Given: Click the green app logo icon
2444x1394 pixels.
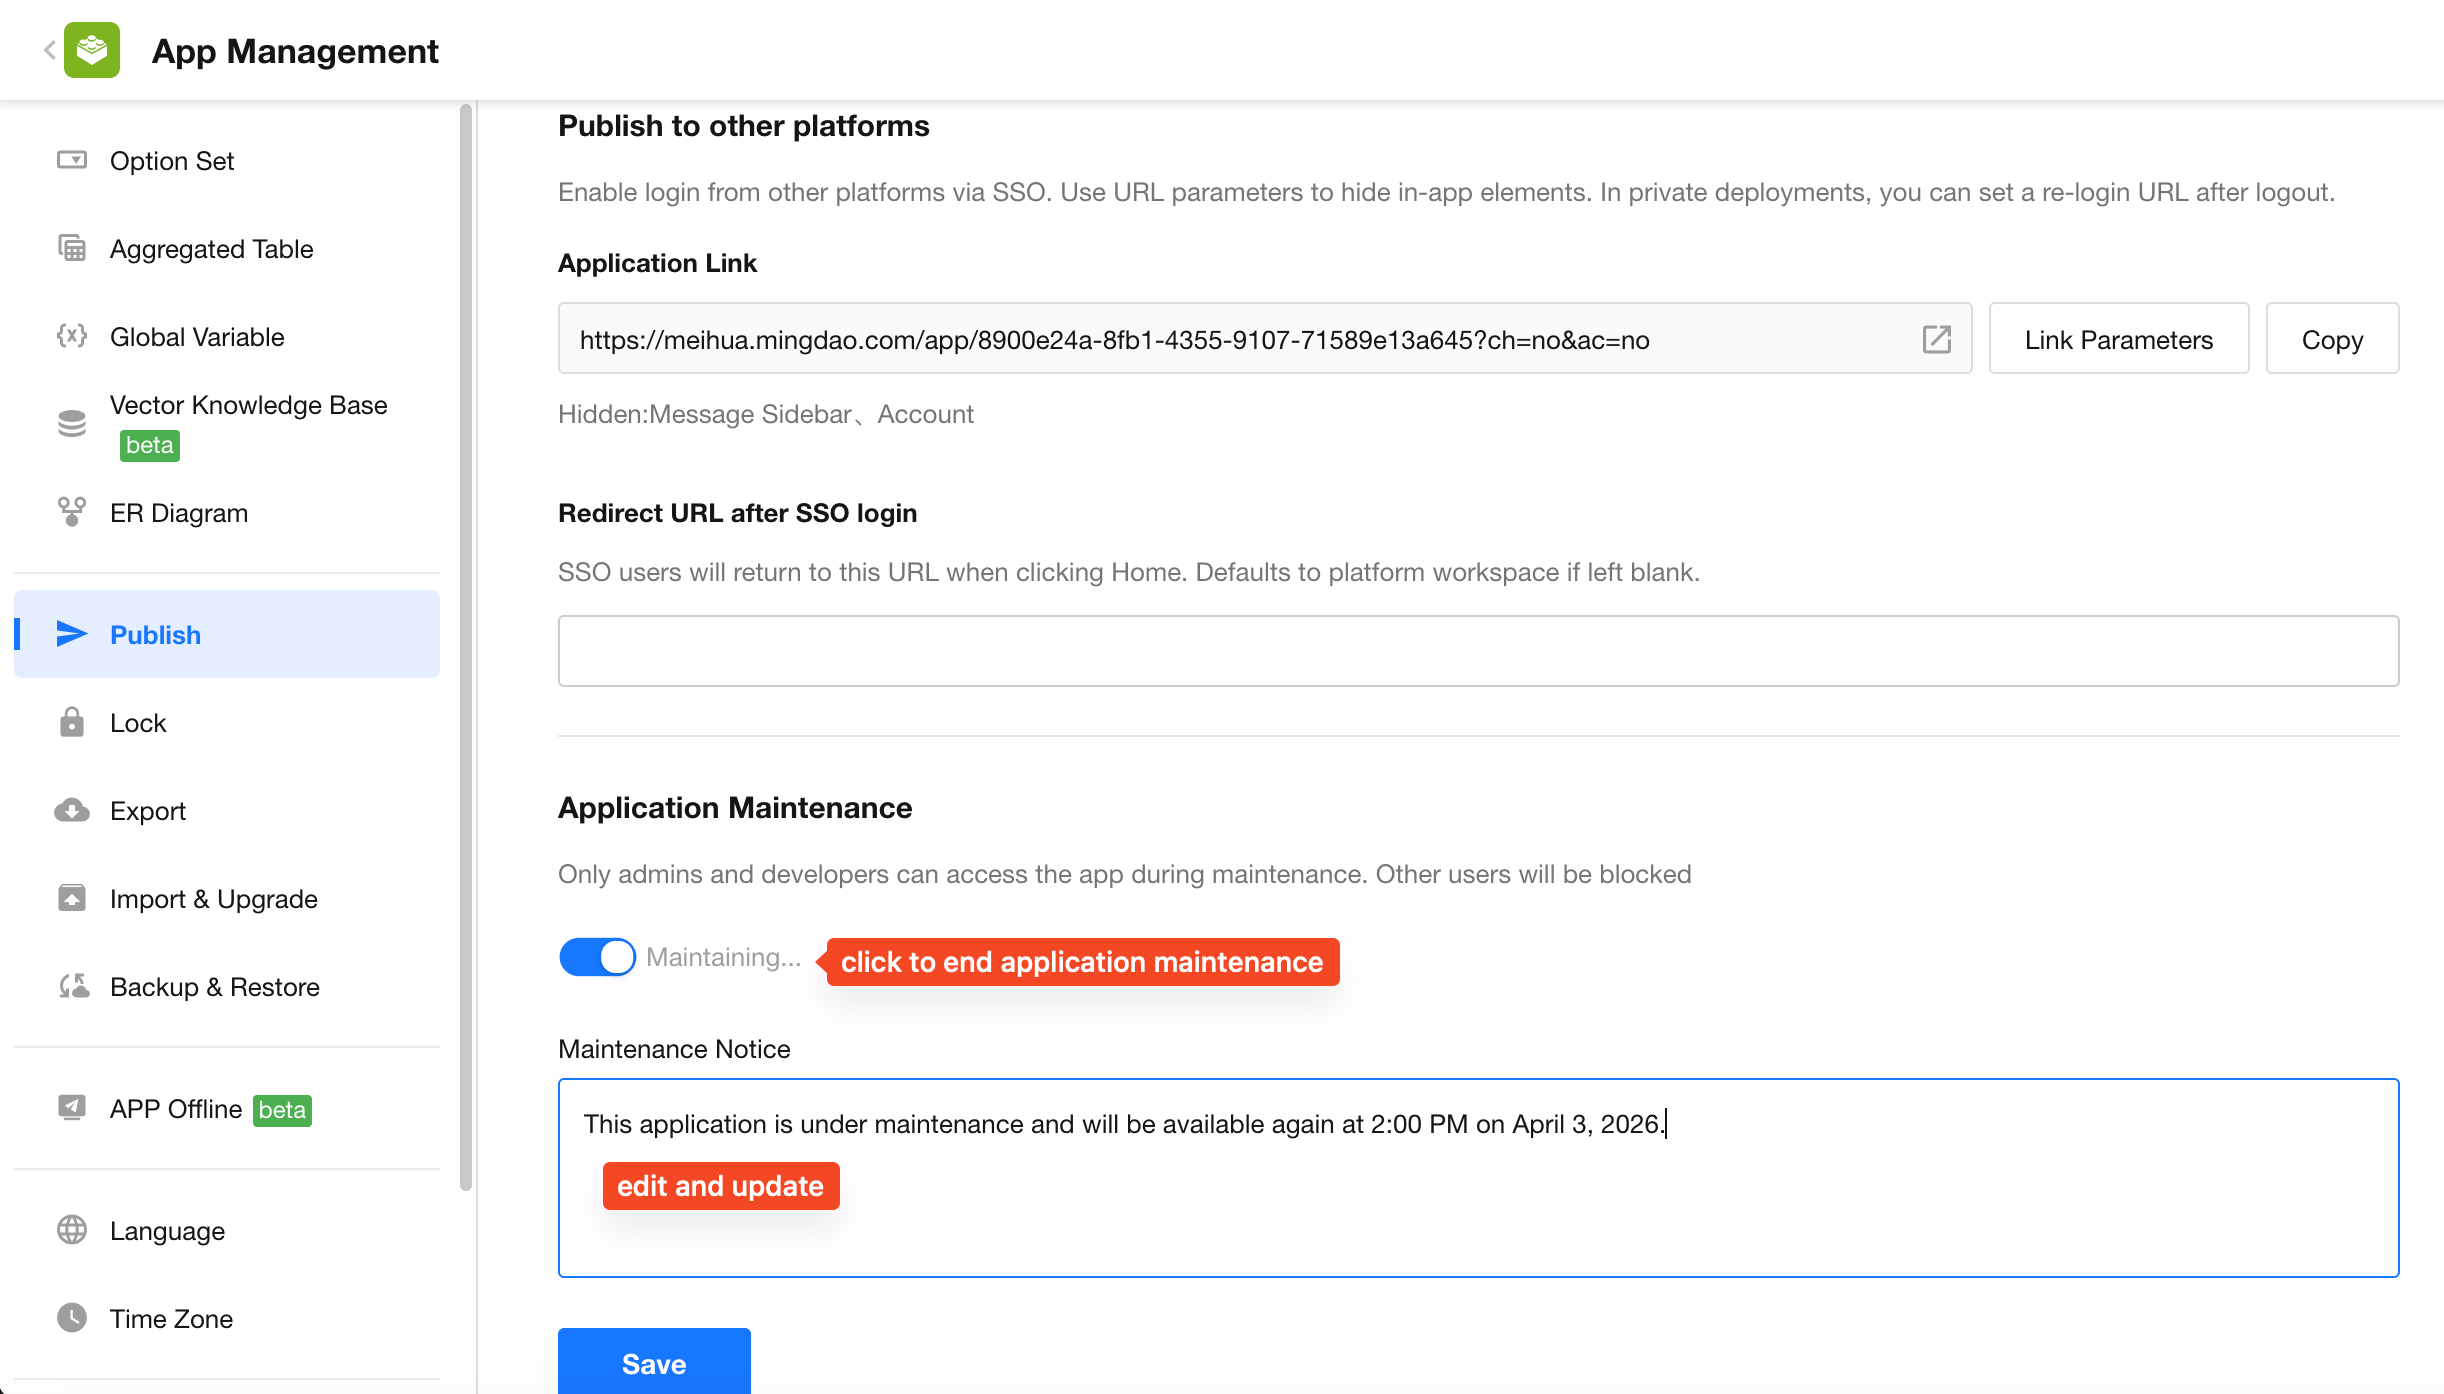Looking at the screenshot, I should [x=92, y=50].
